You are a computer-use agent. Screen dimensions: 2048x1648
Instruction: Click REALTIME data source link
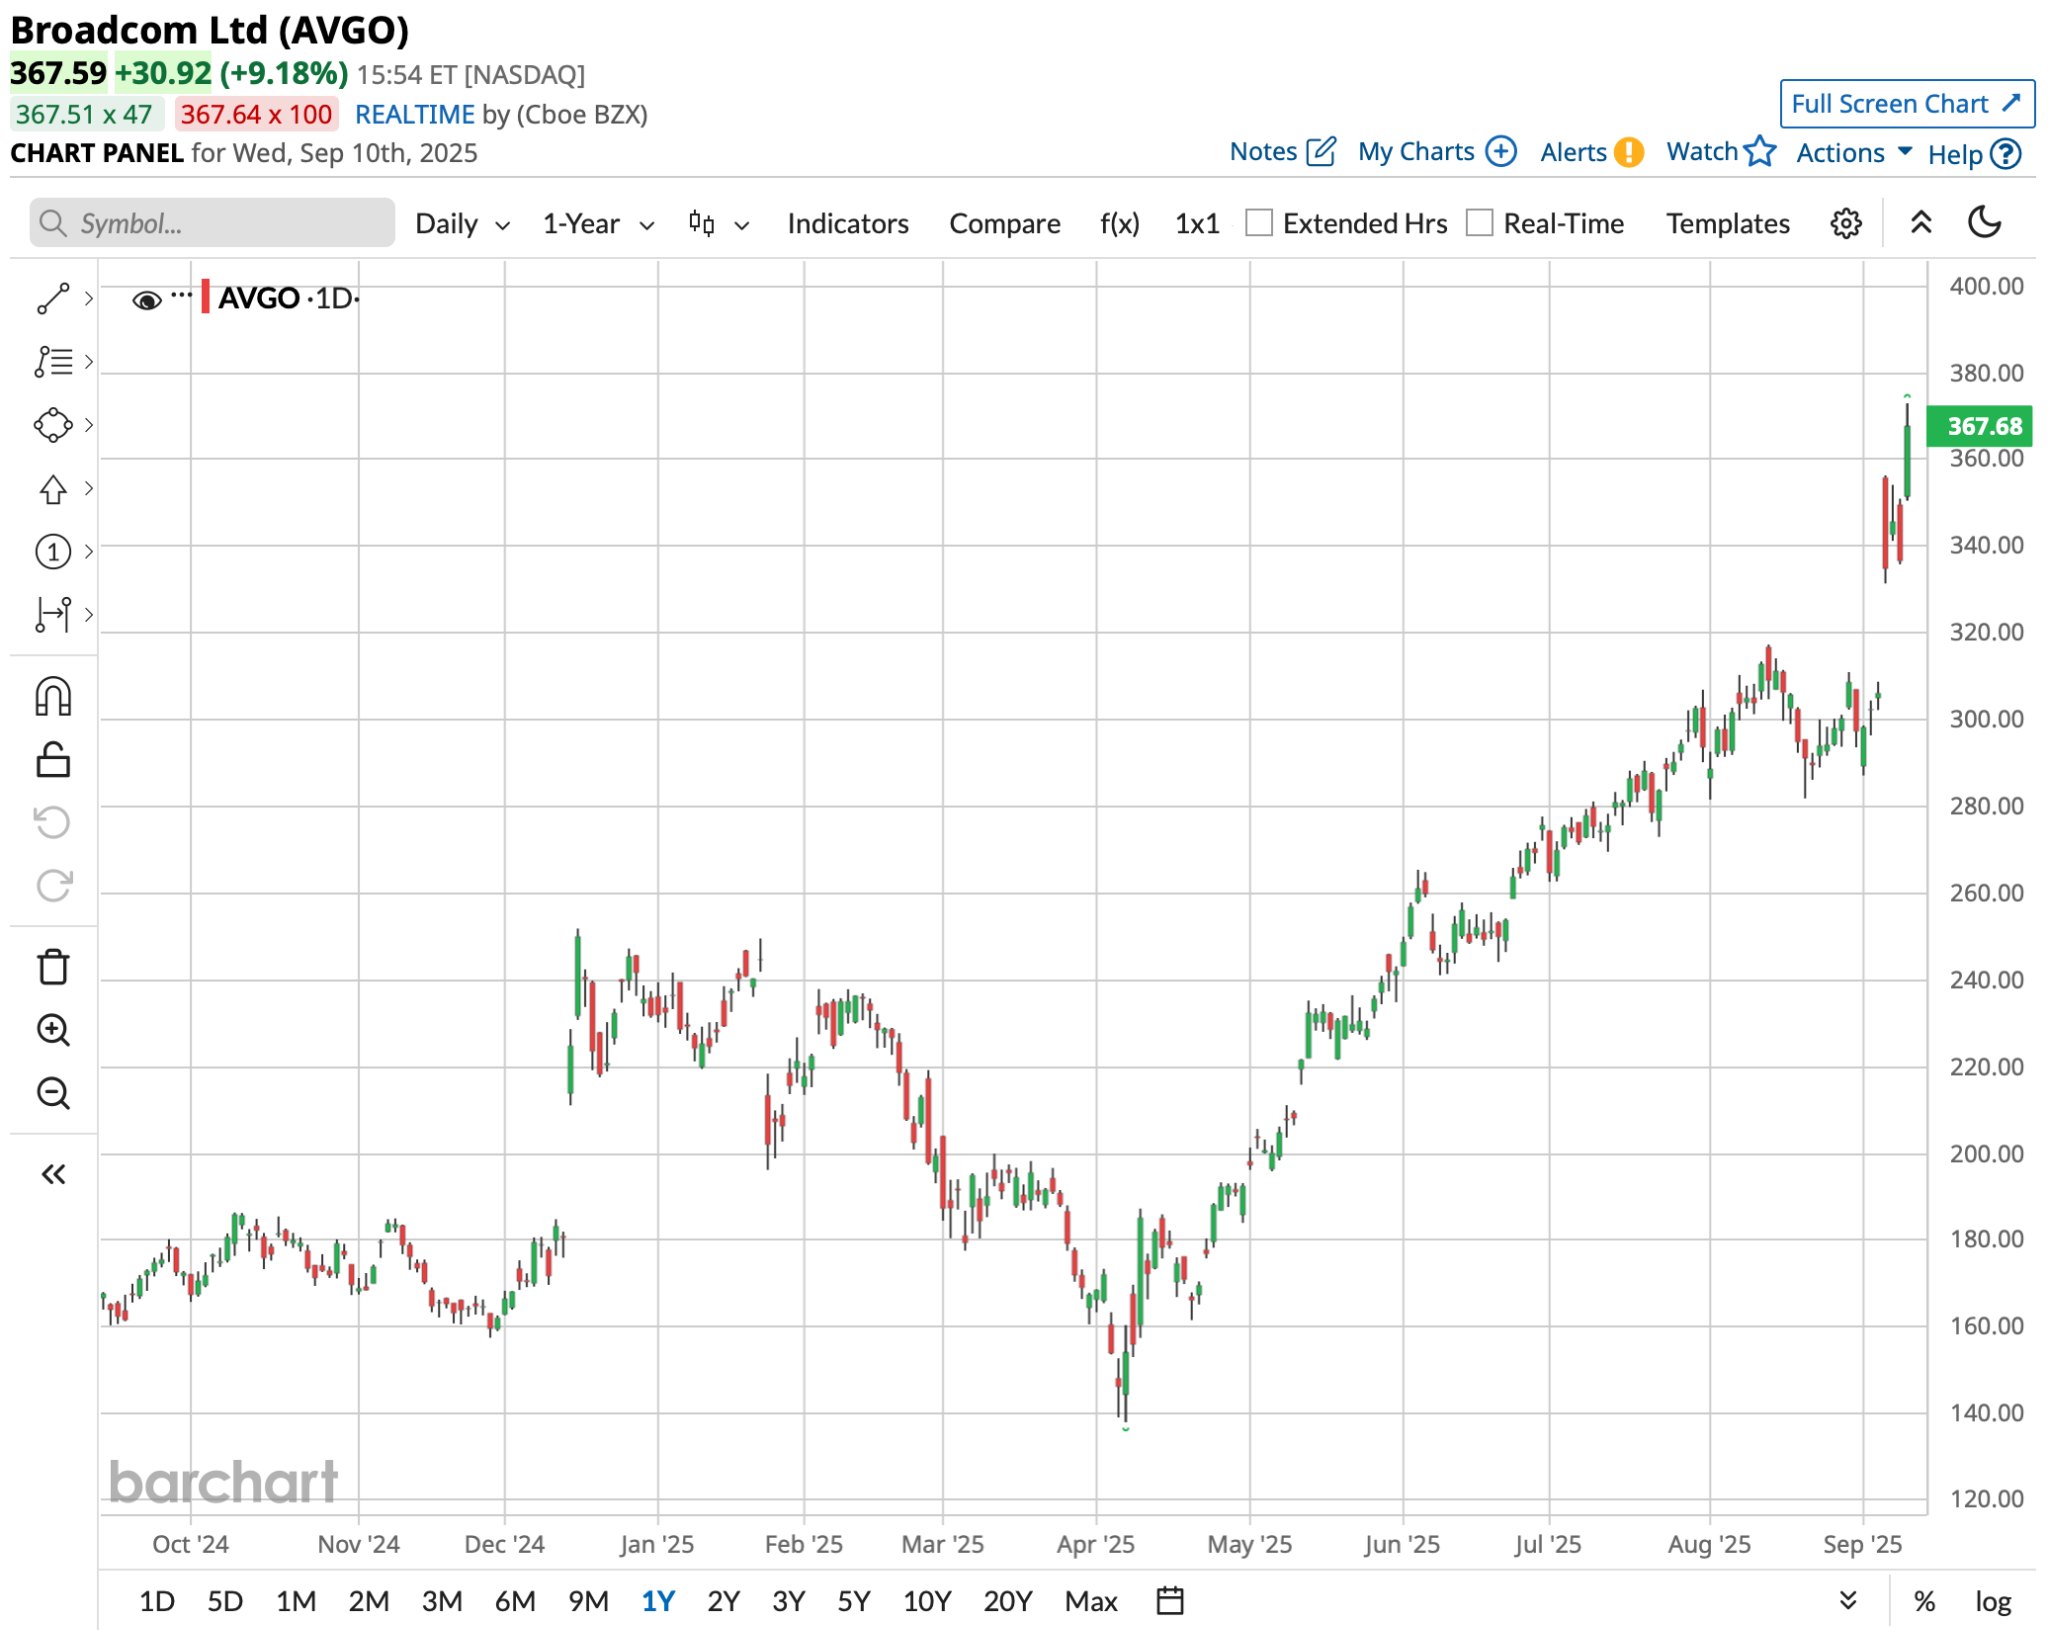pos(414,114)
